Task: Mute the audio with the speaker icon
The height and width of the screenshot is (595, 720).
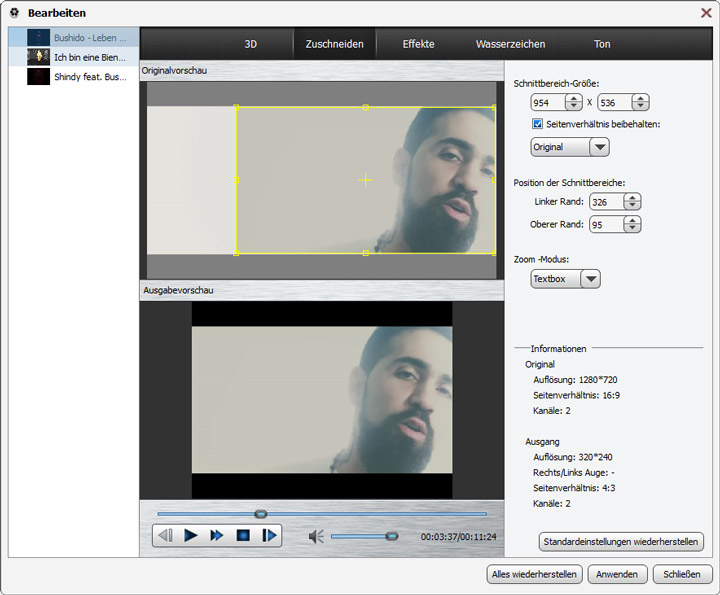Action: [316, 536]
